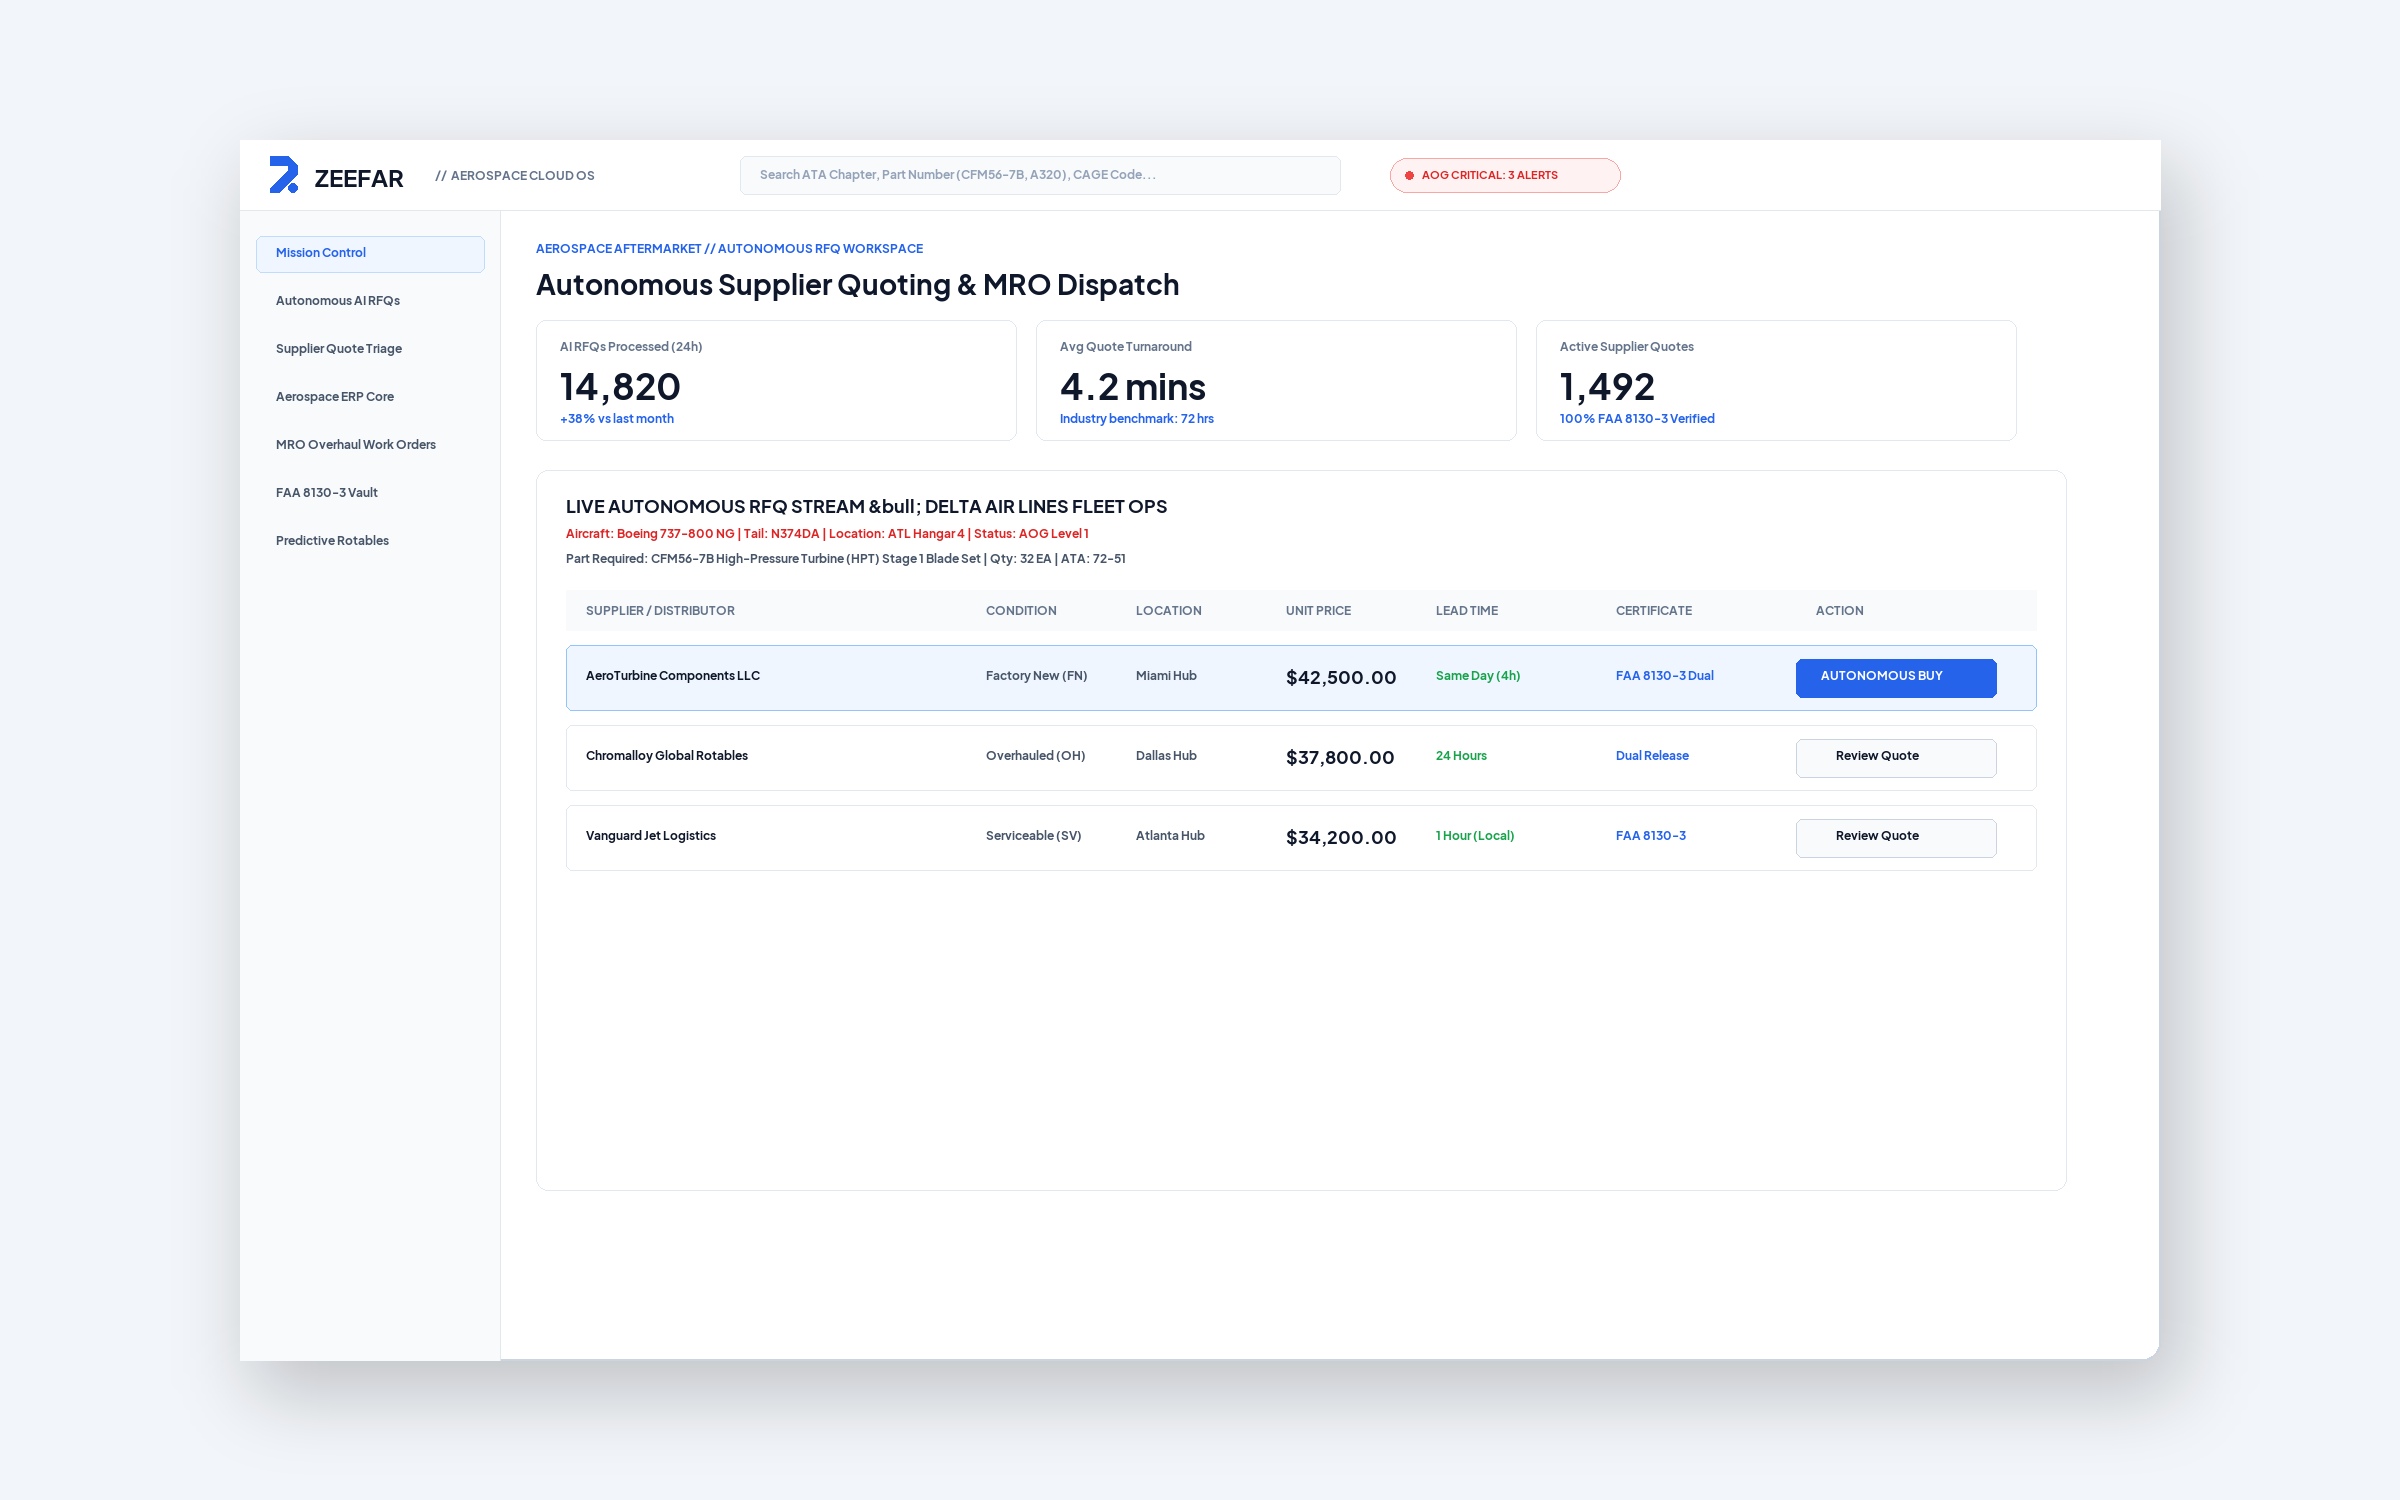Screen dimensions: 2400x1500
Task: Click the FAA 8130-3 Dual certificate link
Action: tap(1665, 676)
